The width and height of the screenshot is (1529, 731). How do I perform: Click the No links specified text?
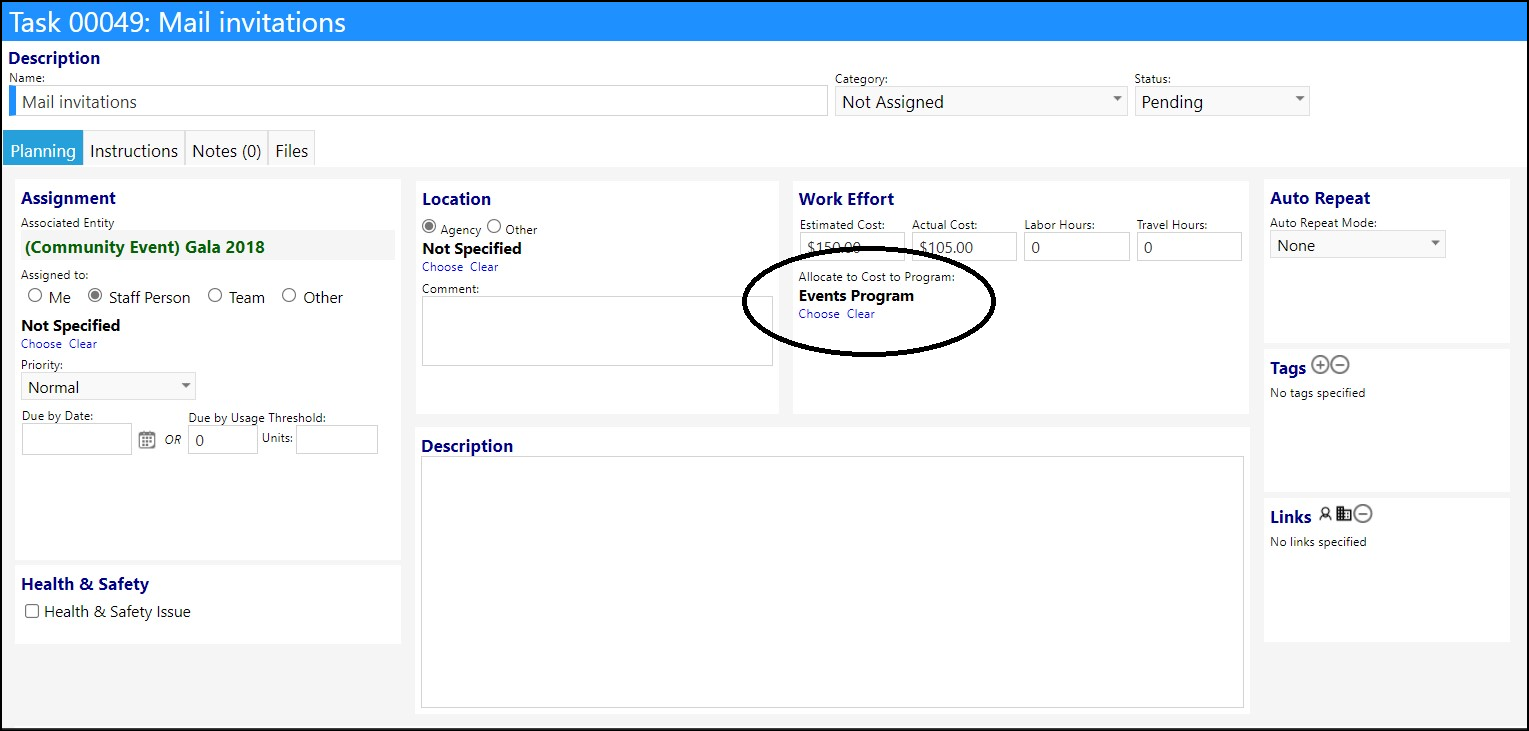(1318, 542)
